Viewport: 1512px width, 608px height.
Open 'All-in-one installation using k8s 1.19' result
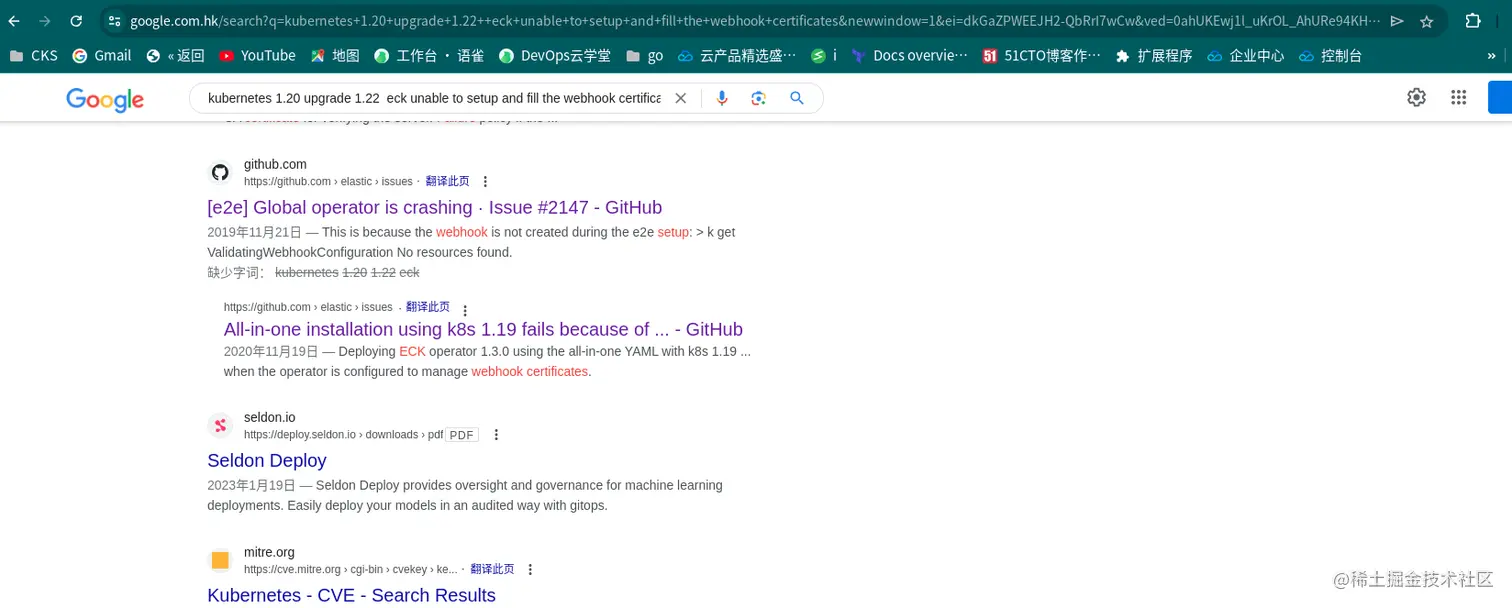point(483,329)
